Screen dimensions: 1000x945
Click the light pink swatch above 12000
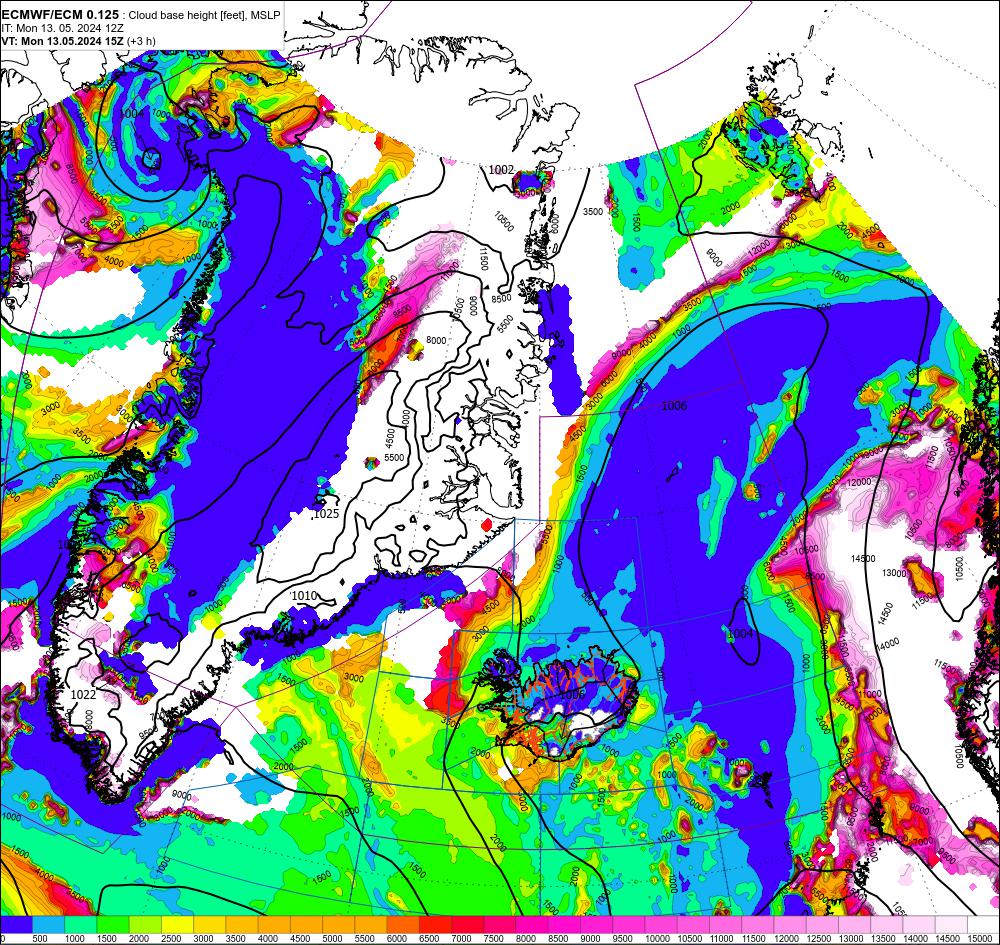pyautogui.click(x=790, y=925)
